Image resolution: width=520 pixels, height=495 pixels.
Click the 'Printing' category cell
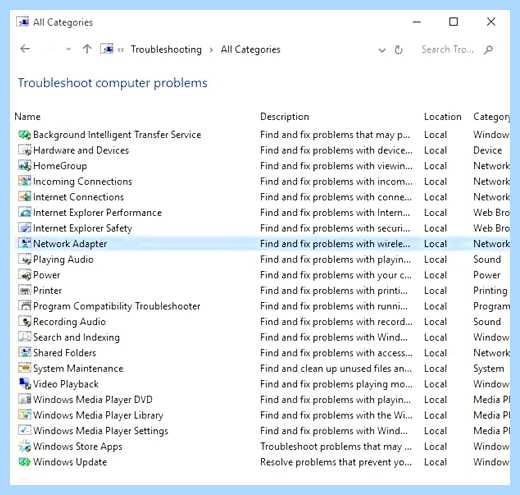[490, 291]
